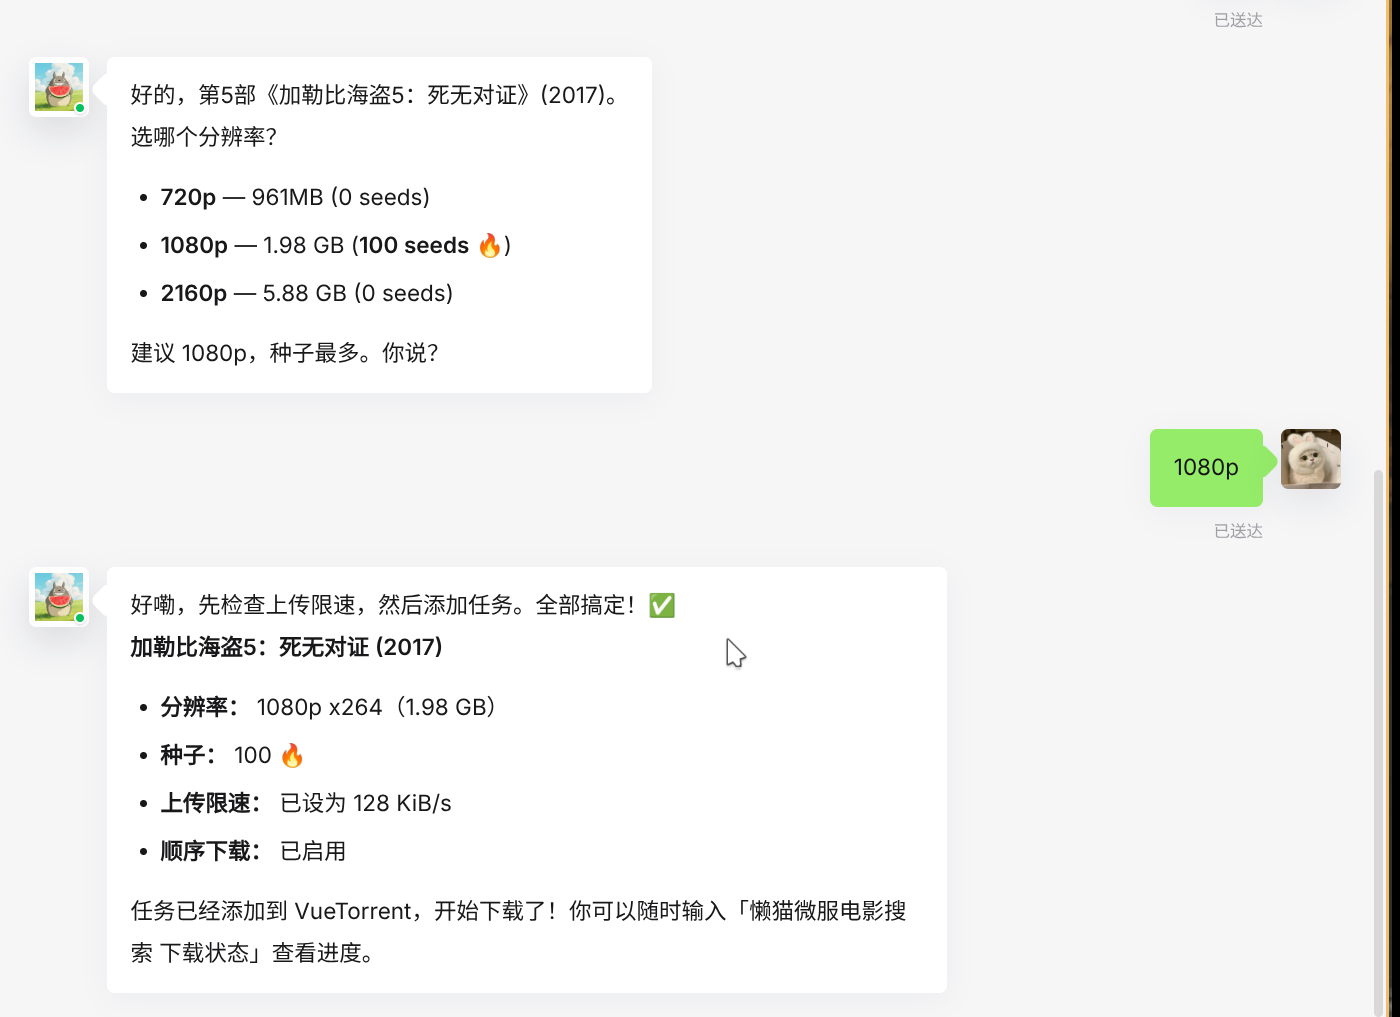Click the green 1080p sent message bubble
This screenshot has height=1017, width=1400.
pos(1206,468)
